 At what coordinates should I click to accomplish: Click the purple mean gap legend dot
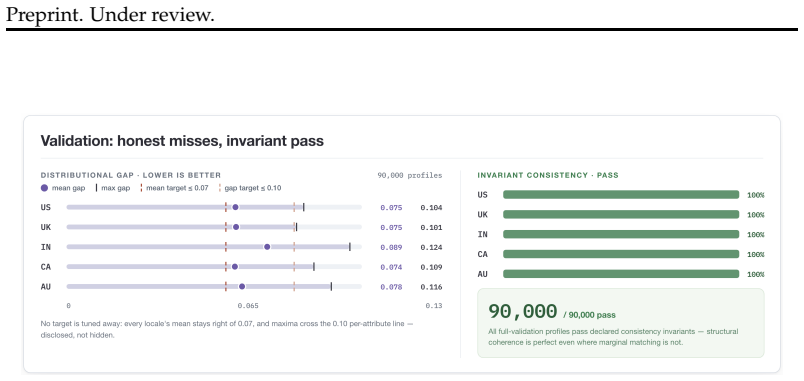click(x=44, y=188)
